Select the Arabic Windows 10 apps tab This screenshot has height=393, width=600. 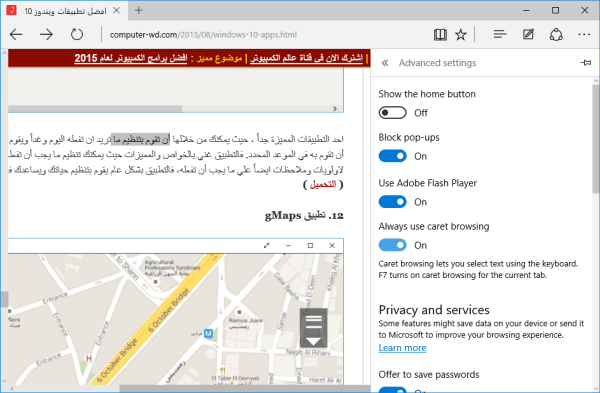(64, 10)
